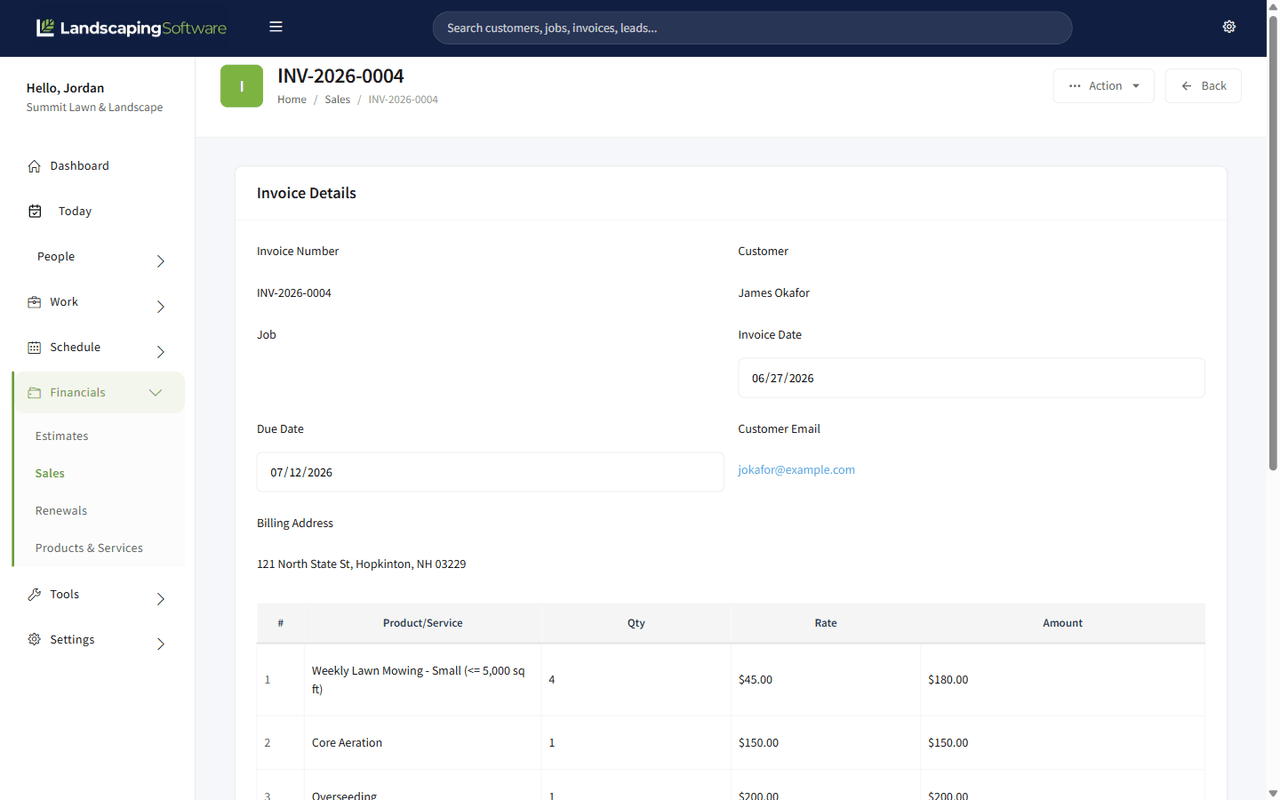The height and width of the screenshot is (800, 1280).
Task: Click the Settings gear icon in sidebar
Action: tap(34, 639)
